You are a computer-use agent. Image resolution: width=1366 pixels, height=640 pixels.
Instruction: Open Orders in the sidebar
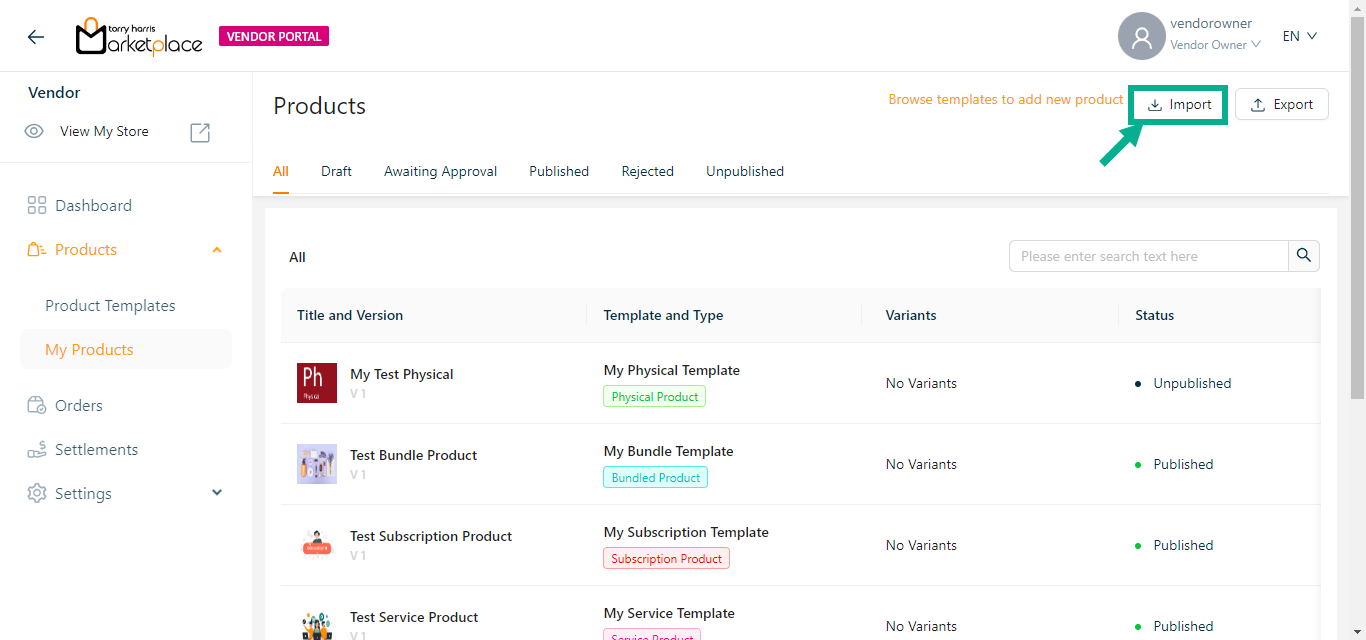[x=78, y=406]
